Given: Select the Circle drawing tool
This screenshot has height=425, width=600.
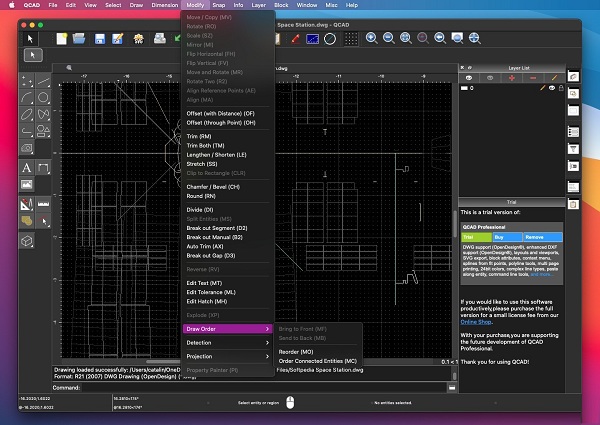Looking at the screenshot, I should 43,98.
